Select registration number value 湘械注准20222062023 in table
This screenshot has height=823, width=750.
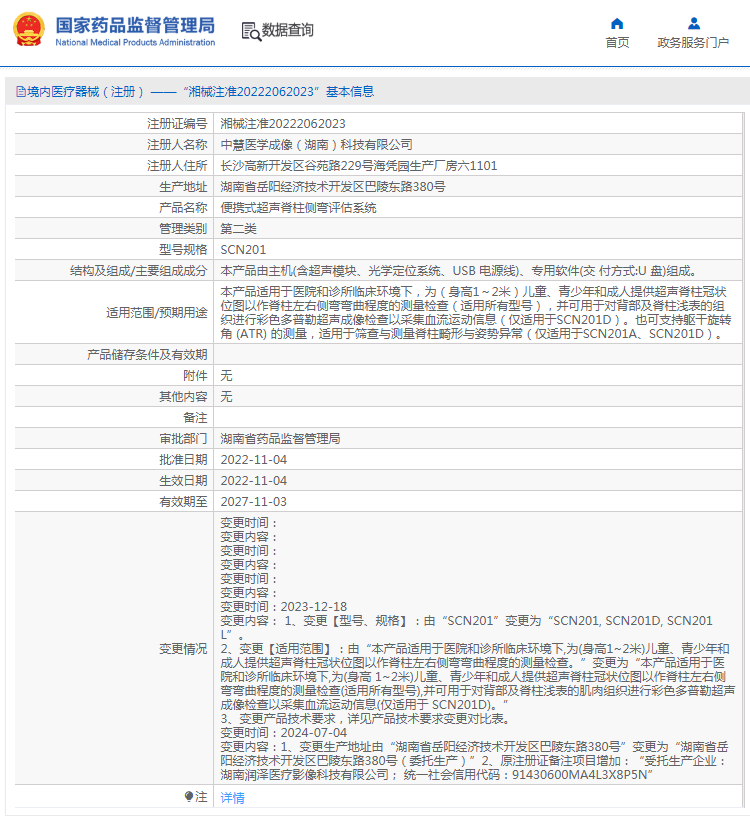pyautogui.click(x=283, y=124)
